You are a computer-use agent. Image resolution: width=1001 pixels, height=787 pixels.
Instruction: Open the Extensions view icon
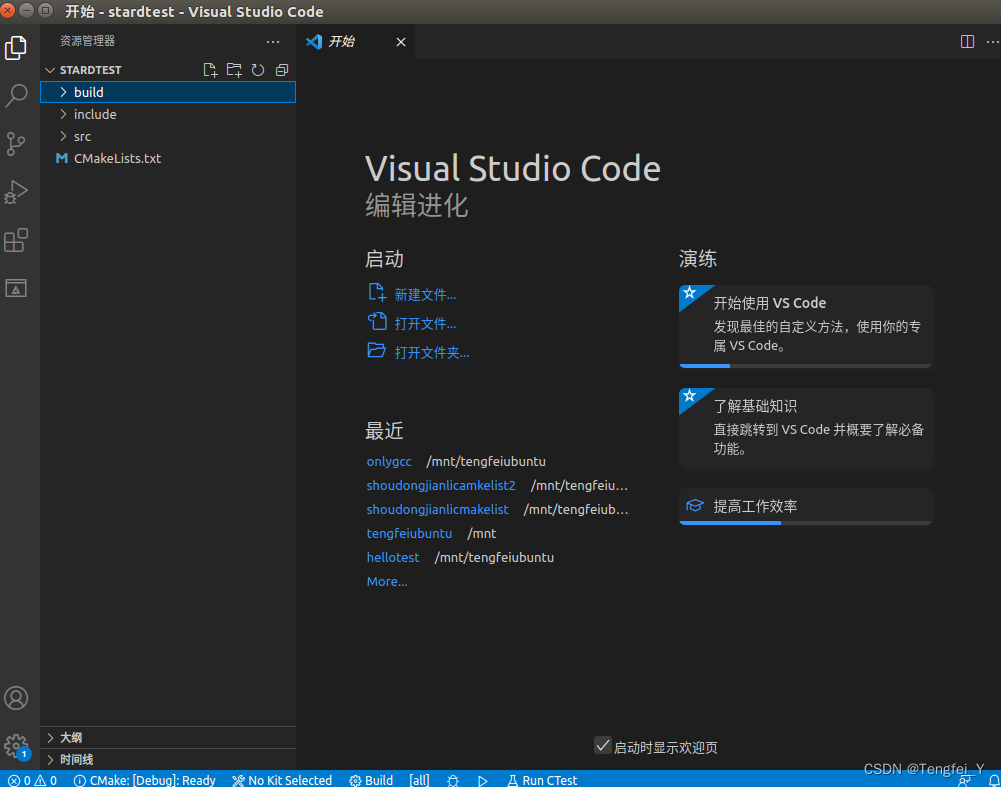click(x=16, y=240)
